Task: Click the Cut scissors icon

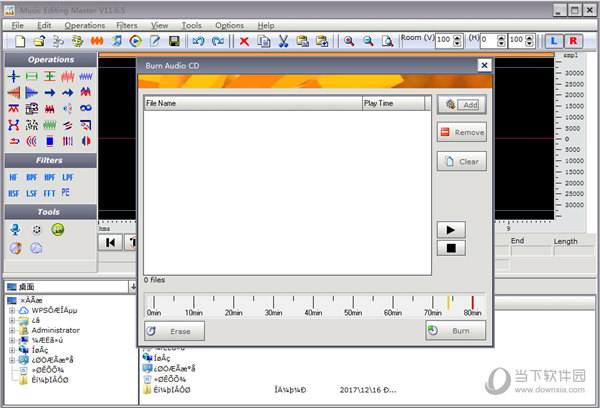Action: (283, 41)
